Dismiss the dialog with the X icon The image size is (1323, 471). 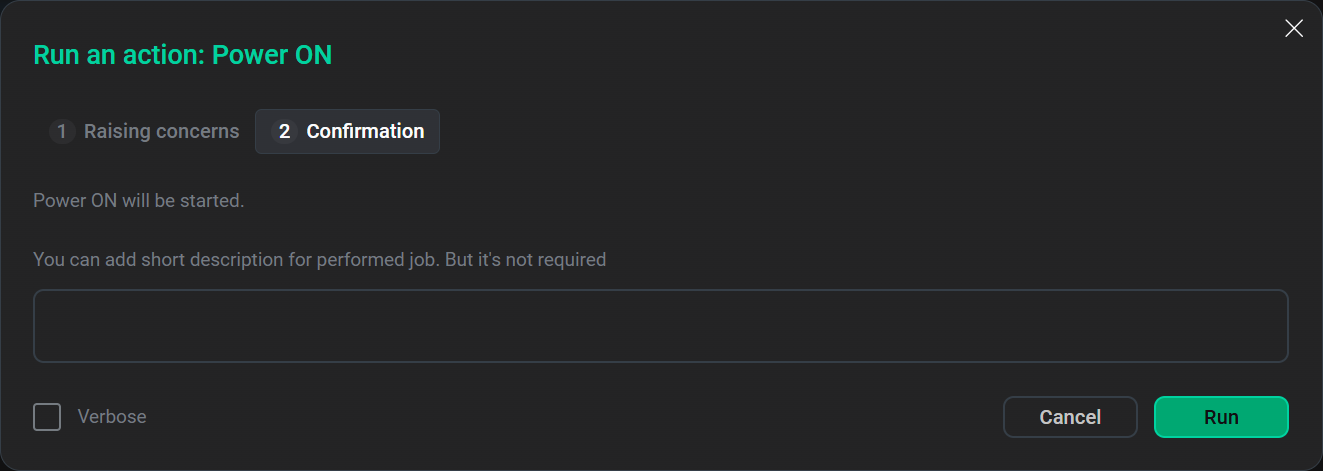click(1294, 29)
